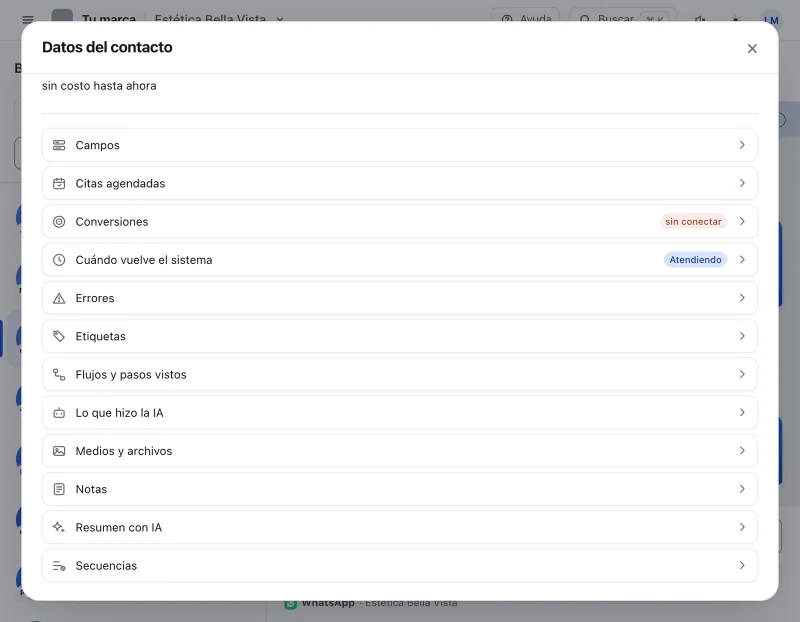Open the Etiquetas label
Screen dimensions: 800x622
pos(101,337)
